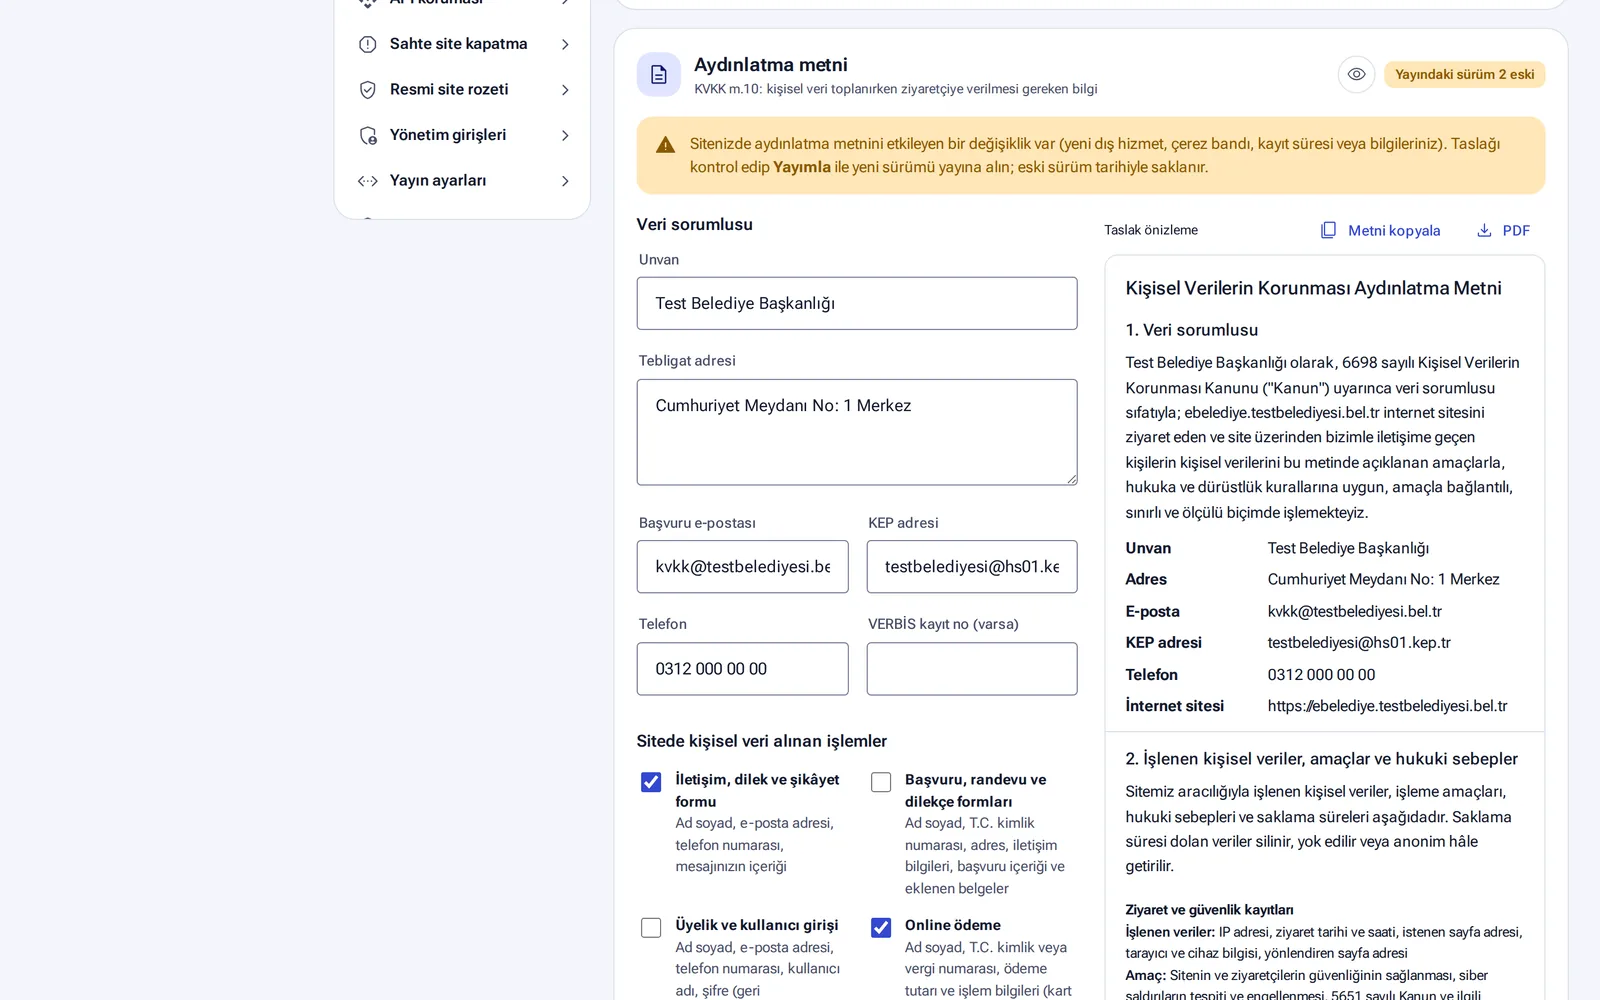This screenshot has height=1000, width=1600.
Task: Click the yellow warning triangle icon
Action: 665,145
